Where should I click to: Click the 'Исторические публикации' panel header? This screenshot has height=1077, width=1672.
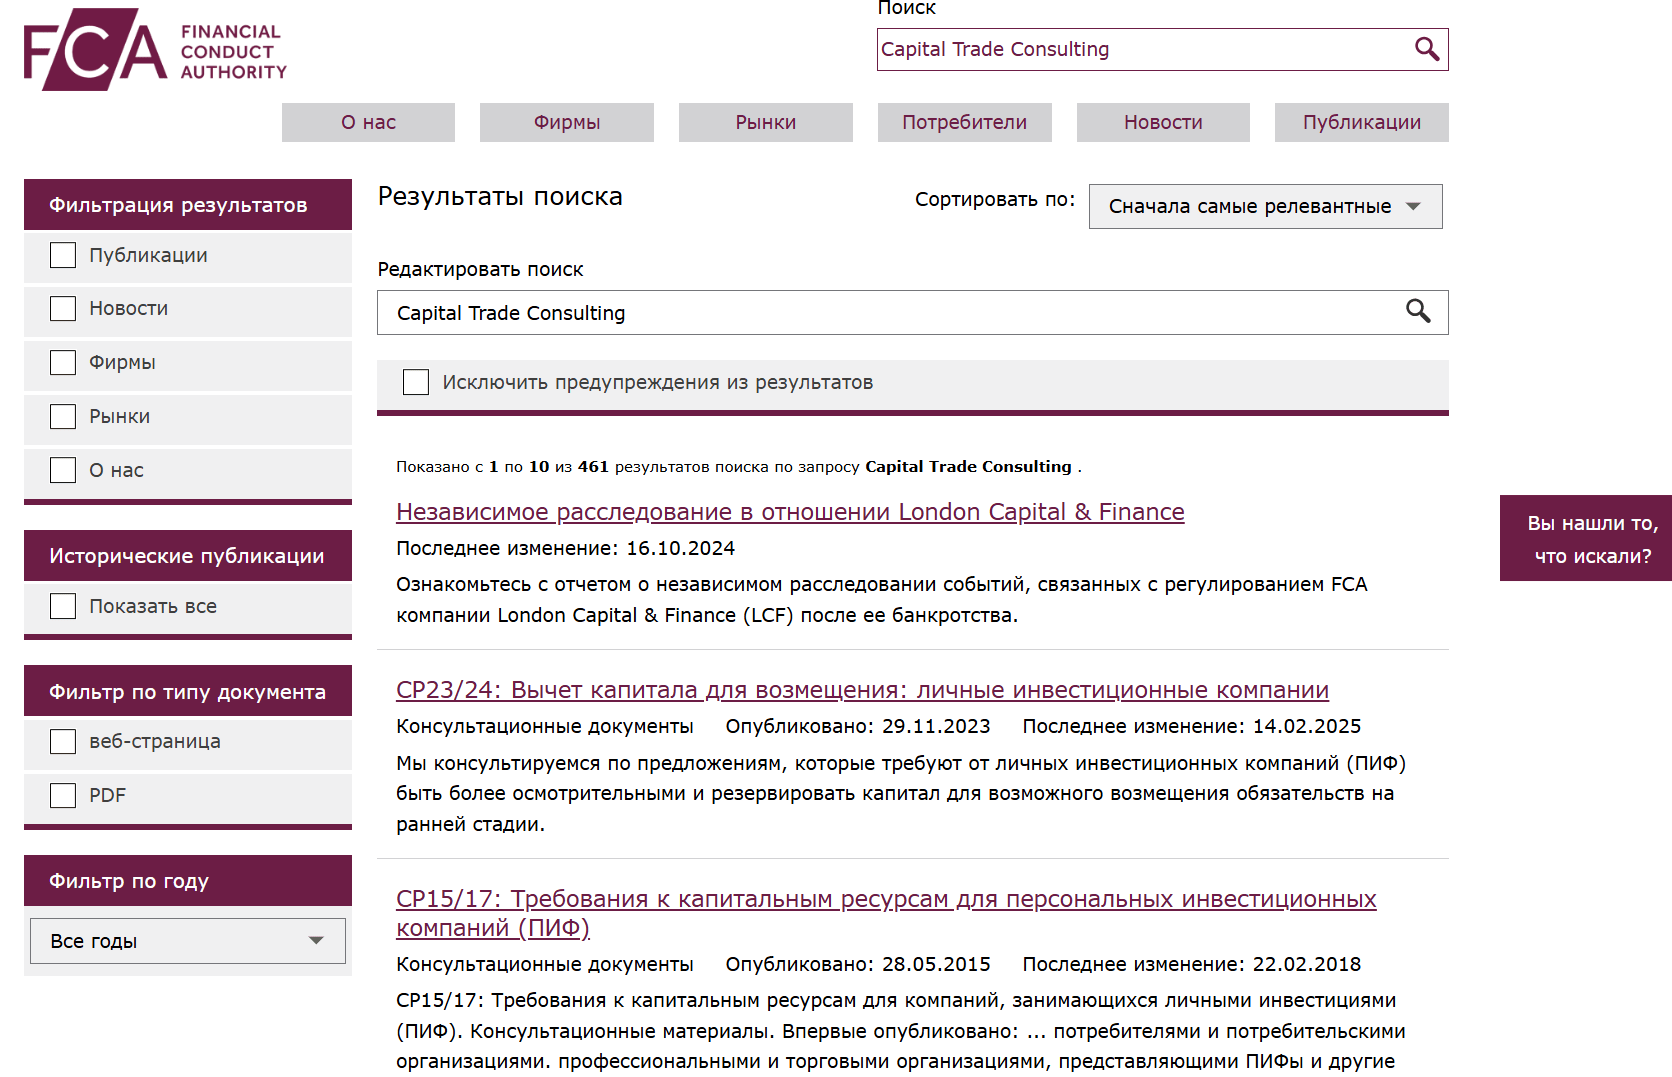coord(188,556)
